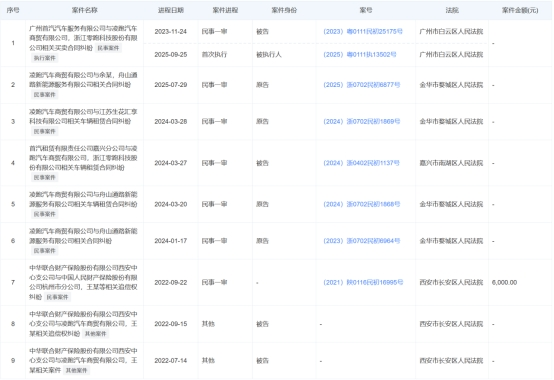The height and width of the screenshot is (380, 554).
Task: Click row 3 case name mentioning 江苏生花汇享科技
Action: point(83,117)
